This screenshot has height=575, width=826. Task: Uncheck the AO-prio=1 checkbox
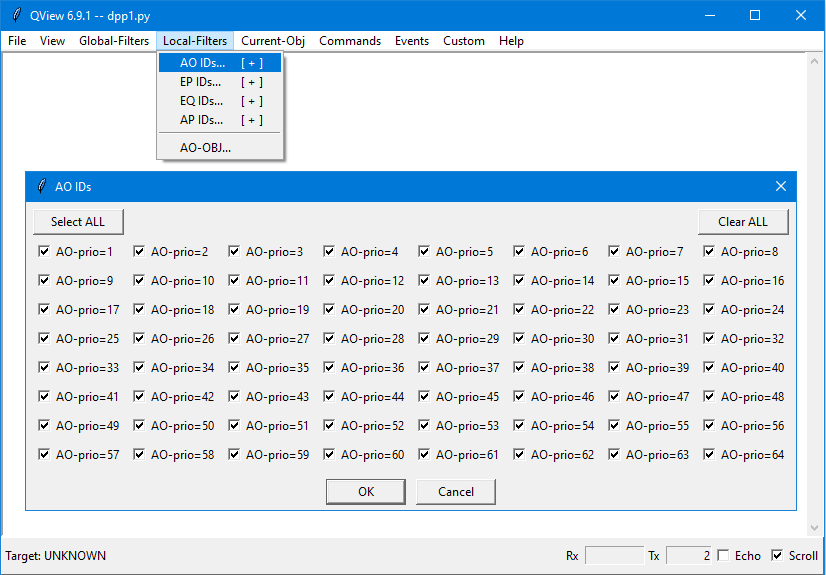[44, 252]
